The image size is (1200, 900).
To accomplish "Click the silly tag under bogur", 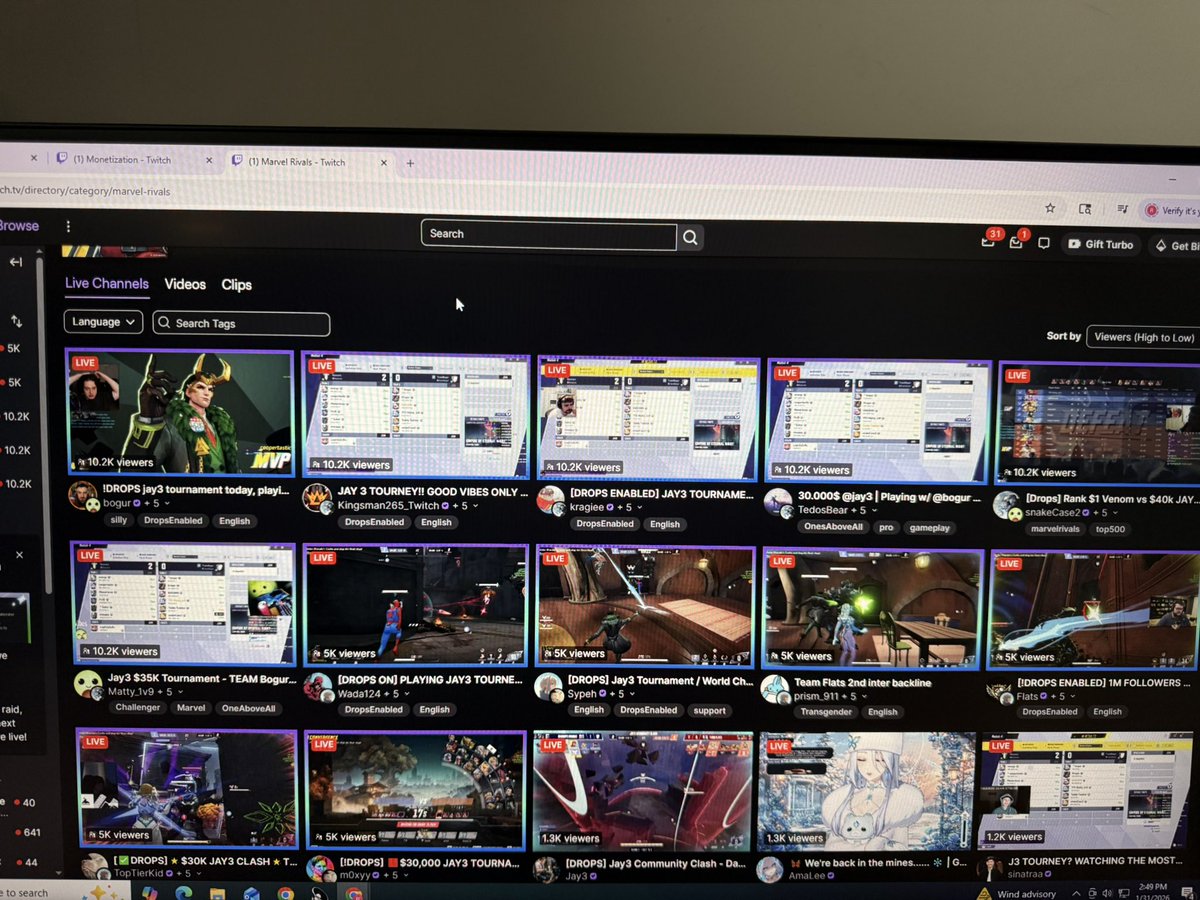I will click(x=119, y=521).
